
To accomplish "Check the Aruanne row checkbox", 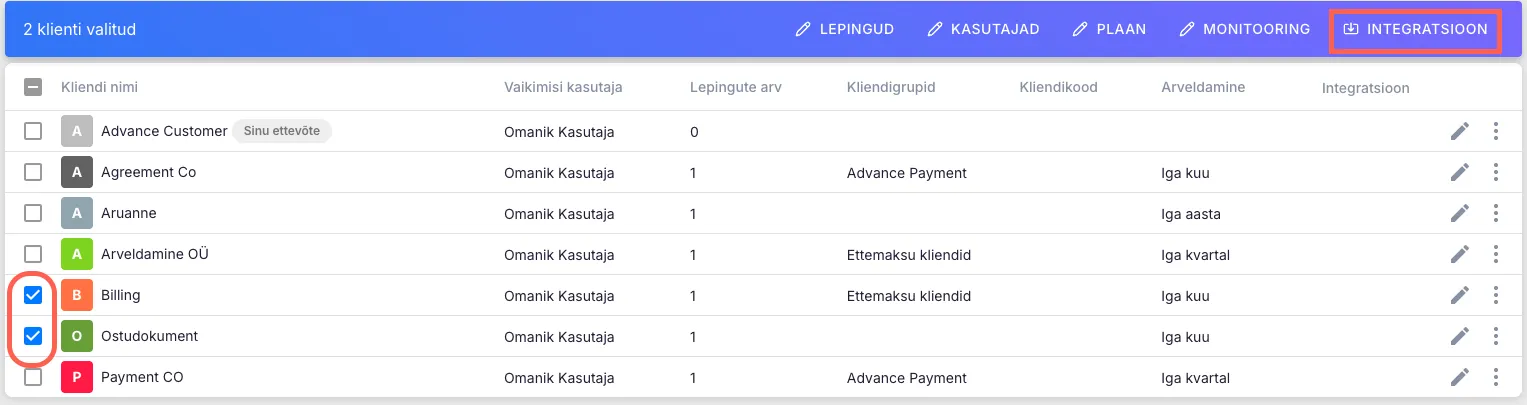I will pyautogui.click(x=33, y=213).
